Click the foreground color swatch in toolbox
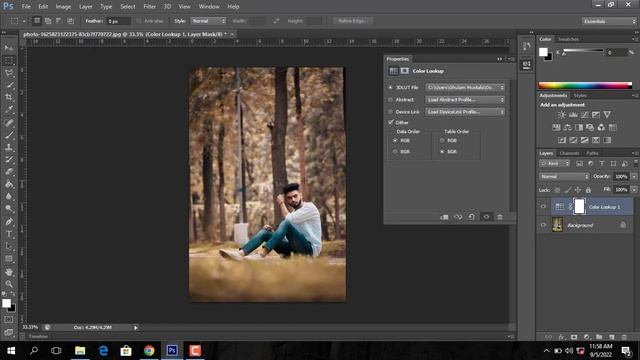Image resolution: width=640 pixels, height=360 pixels. click(6, 303)
